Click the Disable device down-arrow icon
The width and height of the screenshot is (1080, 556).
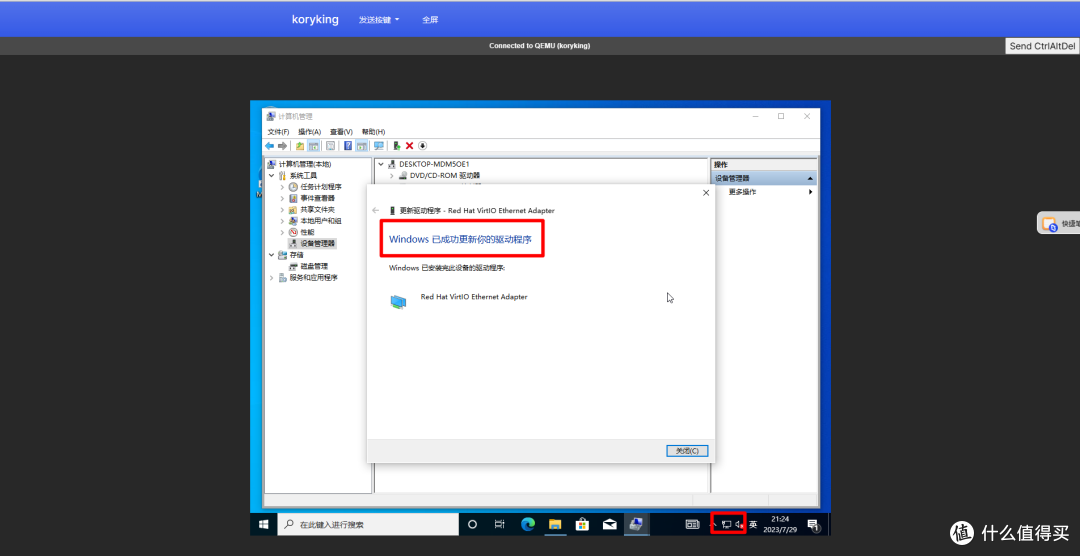coord(422,145)
